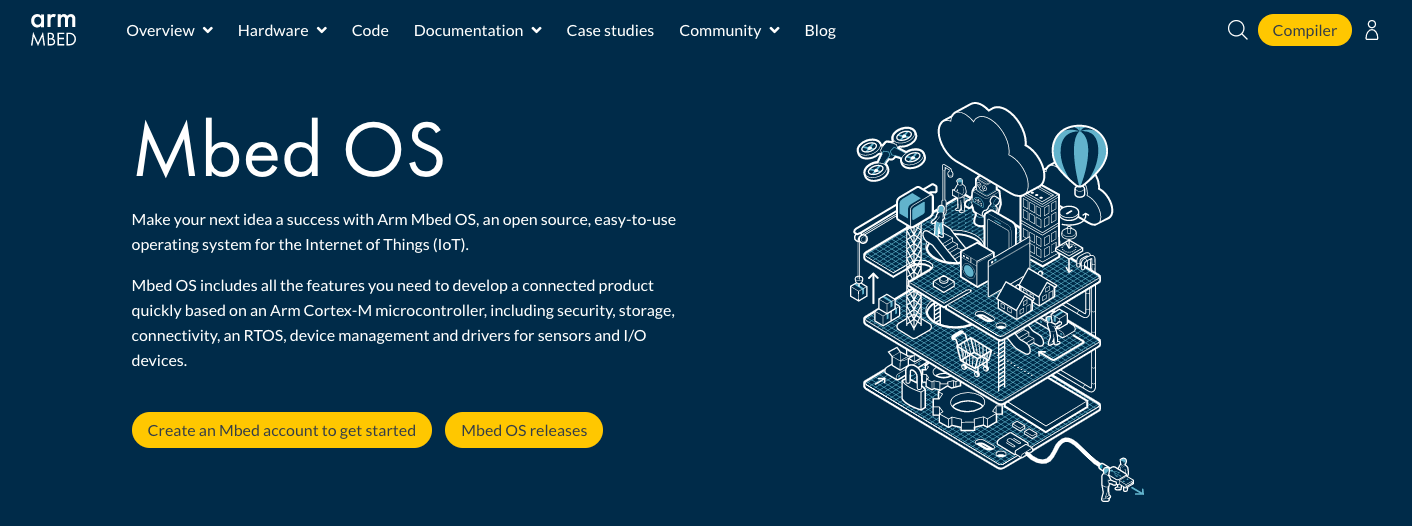The height and width of the screenshot is (526, 1412).
Task: Click the quadcopter drone in illustration
Action: [x=888, y=154]
